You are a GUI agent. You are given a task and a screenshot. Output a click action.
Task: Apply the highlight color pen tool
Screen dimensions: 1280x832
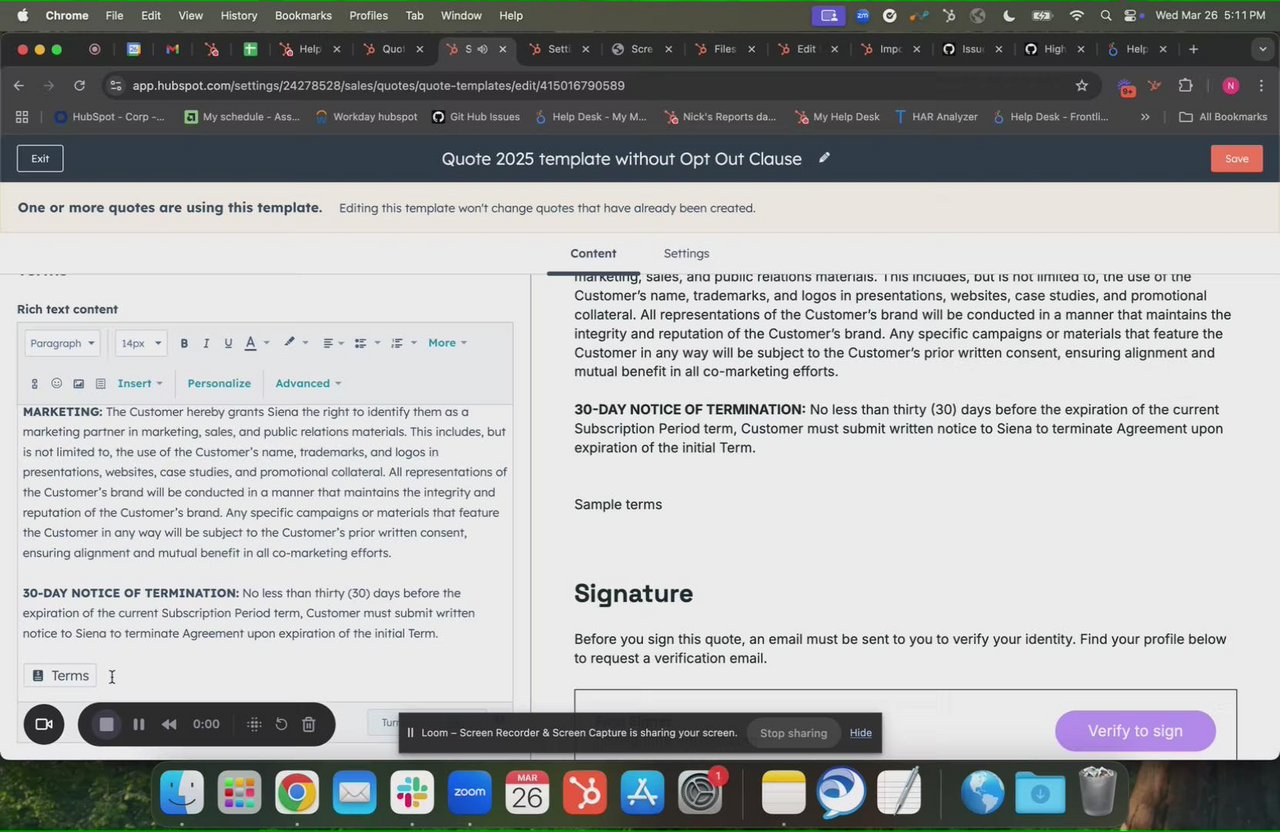(x=289, y=343)
